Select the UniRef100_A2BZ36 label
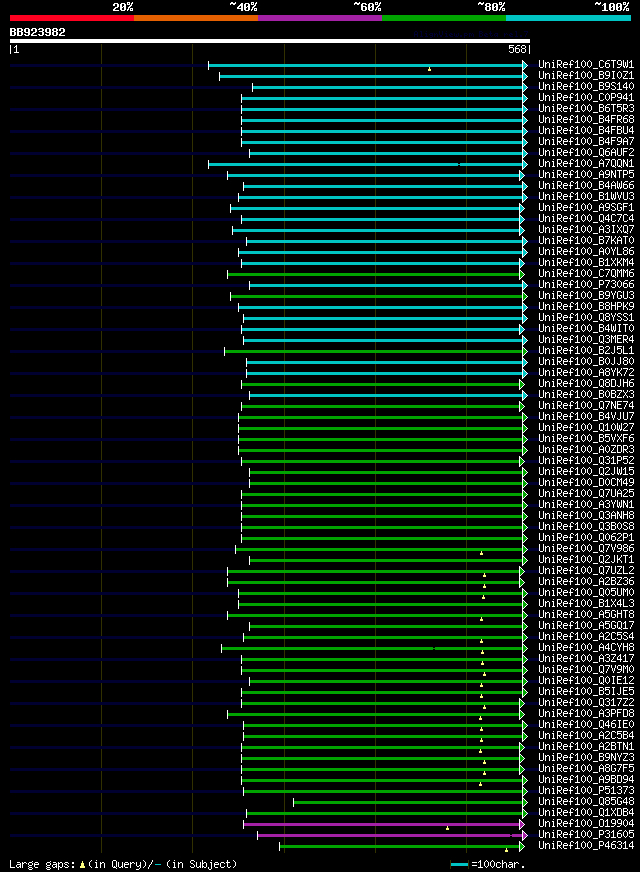640x872 pixels. [x=586, y=582]
